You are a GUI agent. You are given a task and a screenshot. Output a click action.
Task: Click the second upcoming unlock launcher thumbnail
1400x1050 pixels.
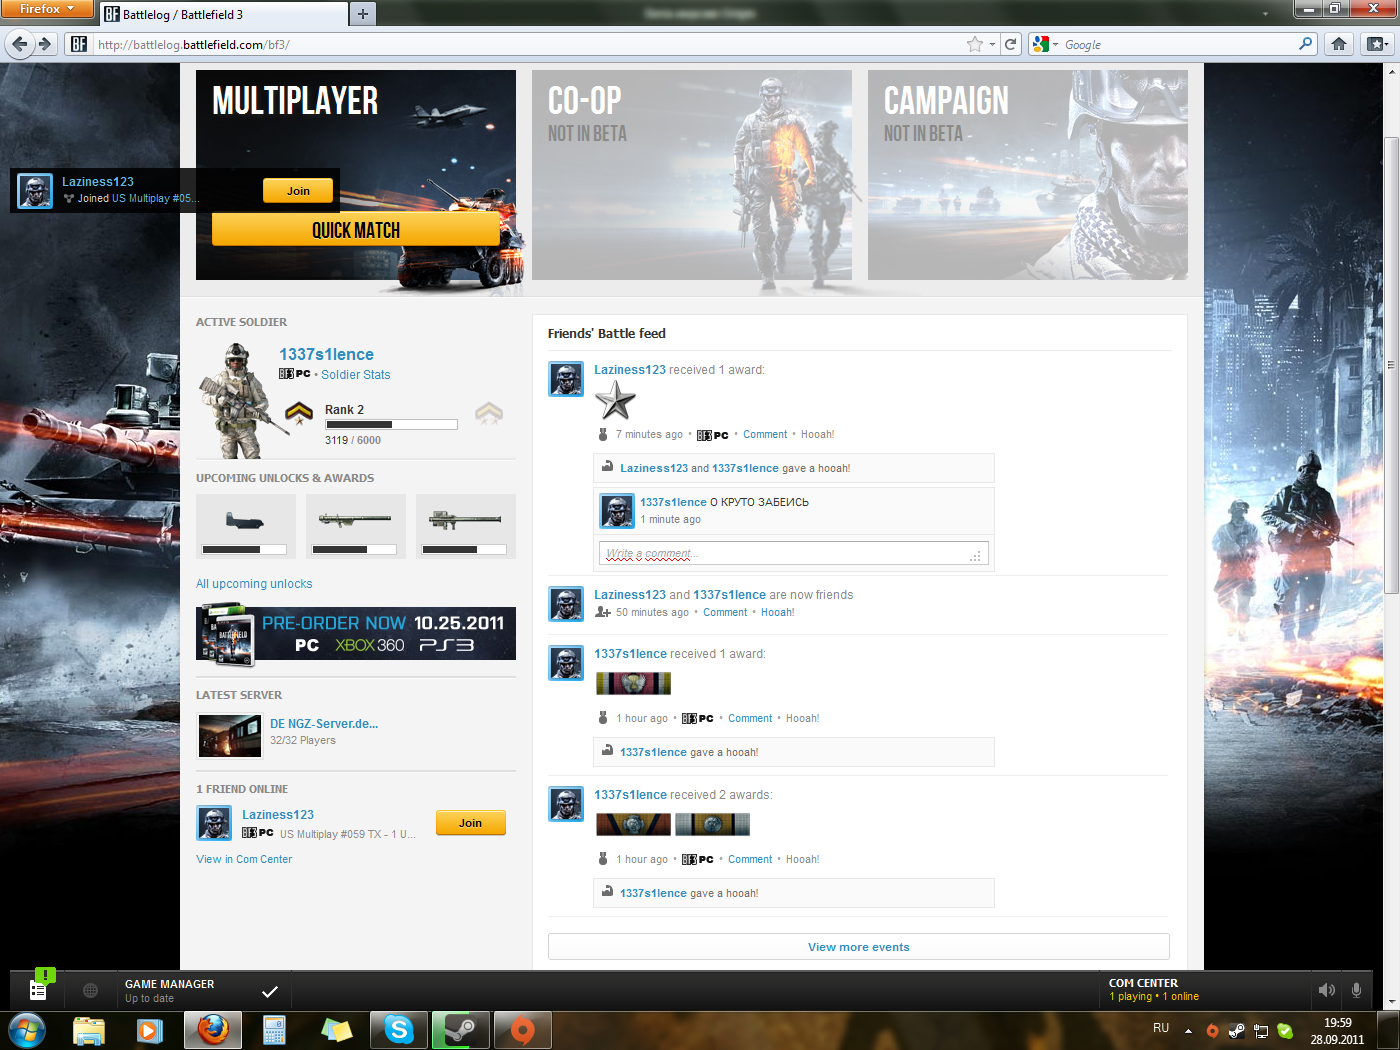(x=356, y=526)
